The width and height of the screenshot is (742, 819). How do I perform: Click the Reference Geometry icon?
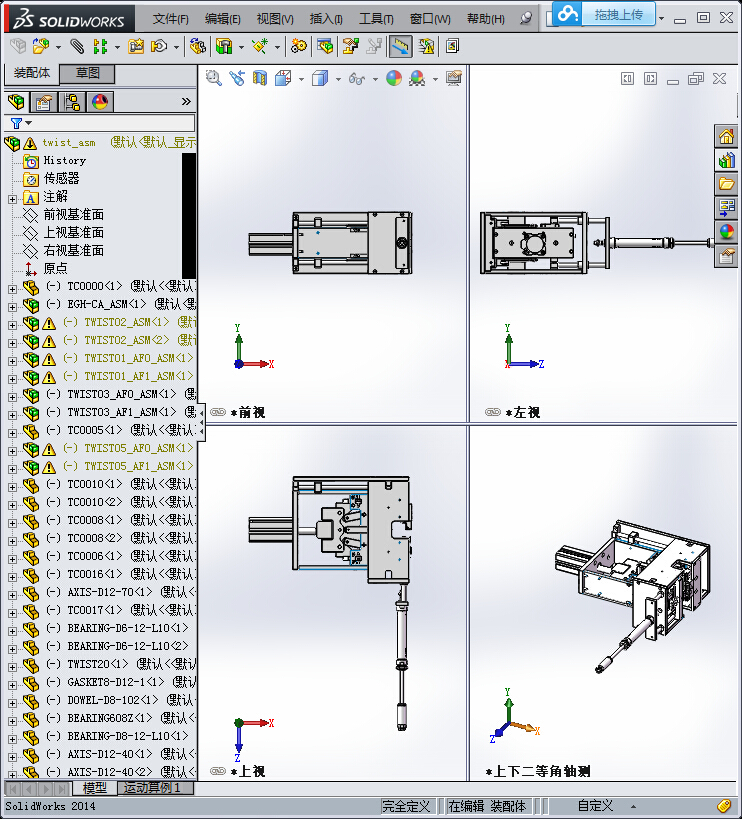260,46
